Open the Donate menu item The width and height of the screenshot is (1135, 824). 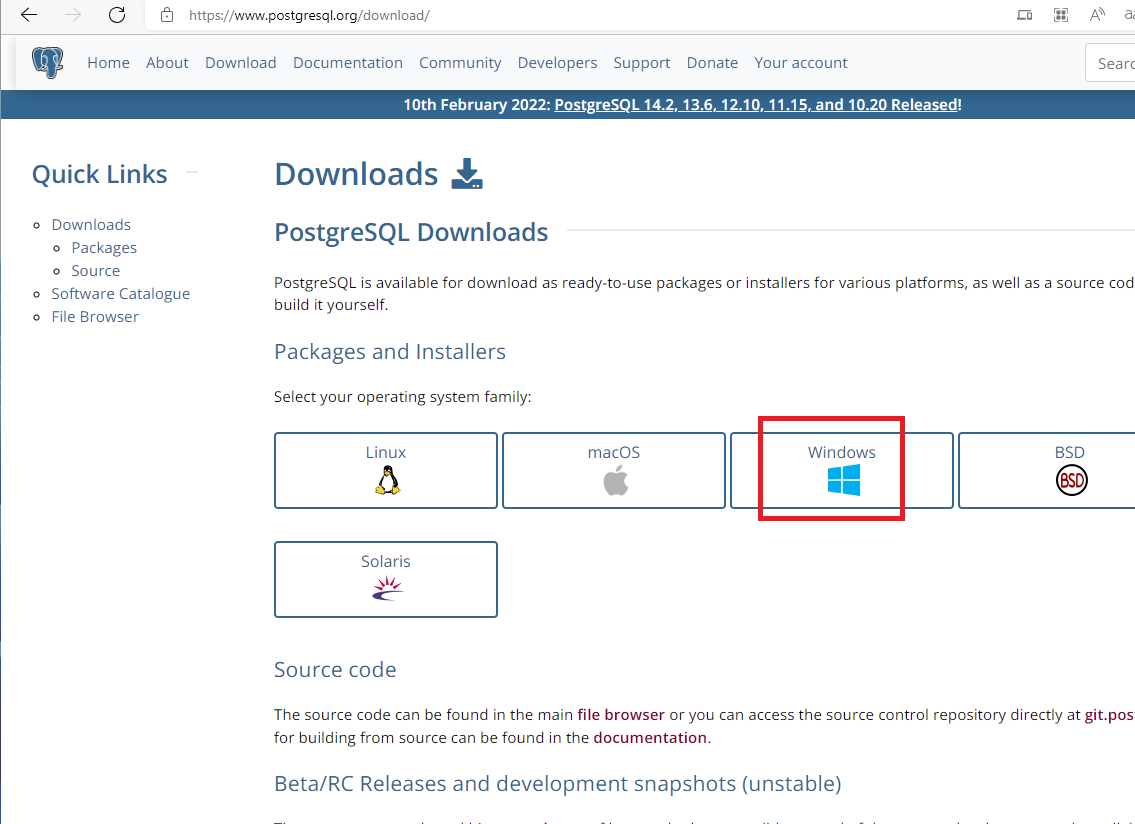tap(712, 63)
